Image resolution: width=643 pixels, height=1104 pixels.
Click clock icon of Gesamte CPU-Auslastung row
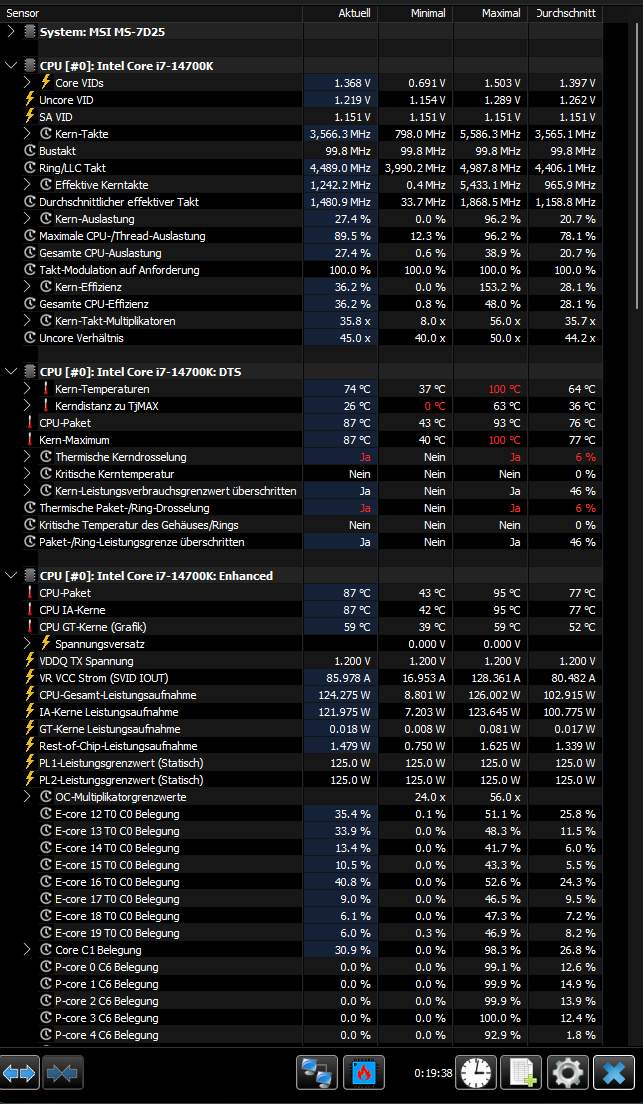coord(30,253)
